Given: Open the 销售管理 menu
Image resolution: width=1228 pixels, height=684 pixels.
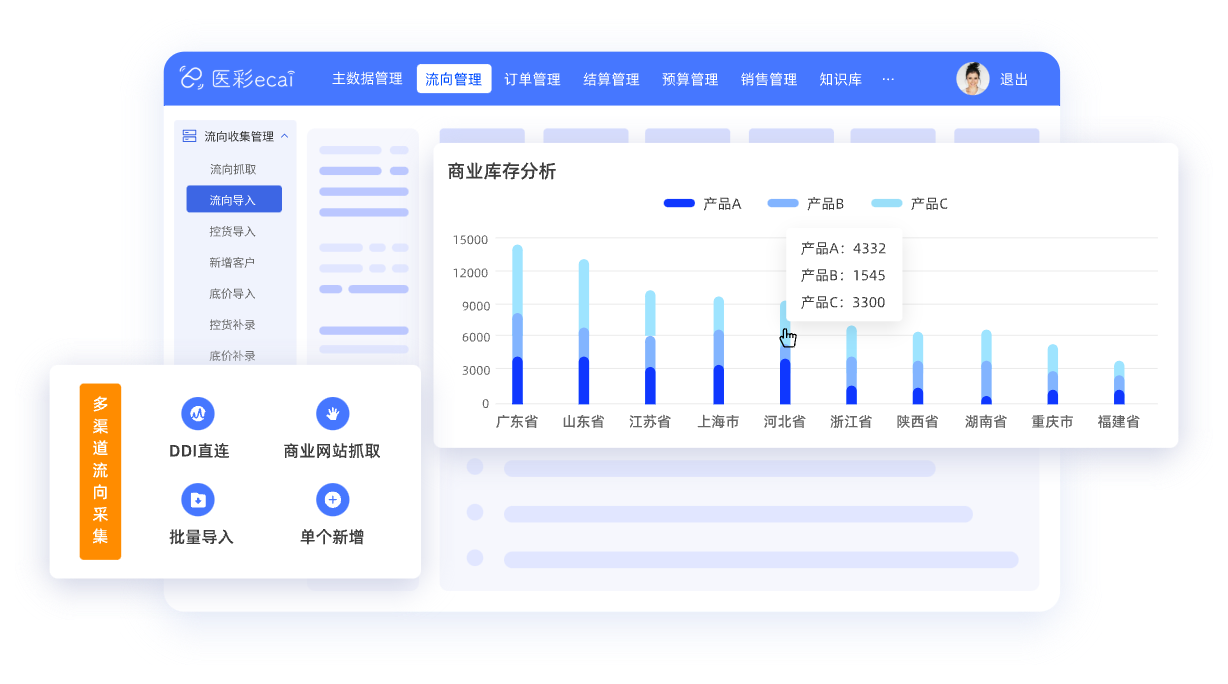Looking at the screenshot, I should tap(769, 79).
